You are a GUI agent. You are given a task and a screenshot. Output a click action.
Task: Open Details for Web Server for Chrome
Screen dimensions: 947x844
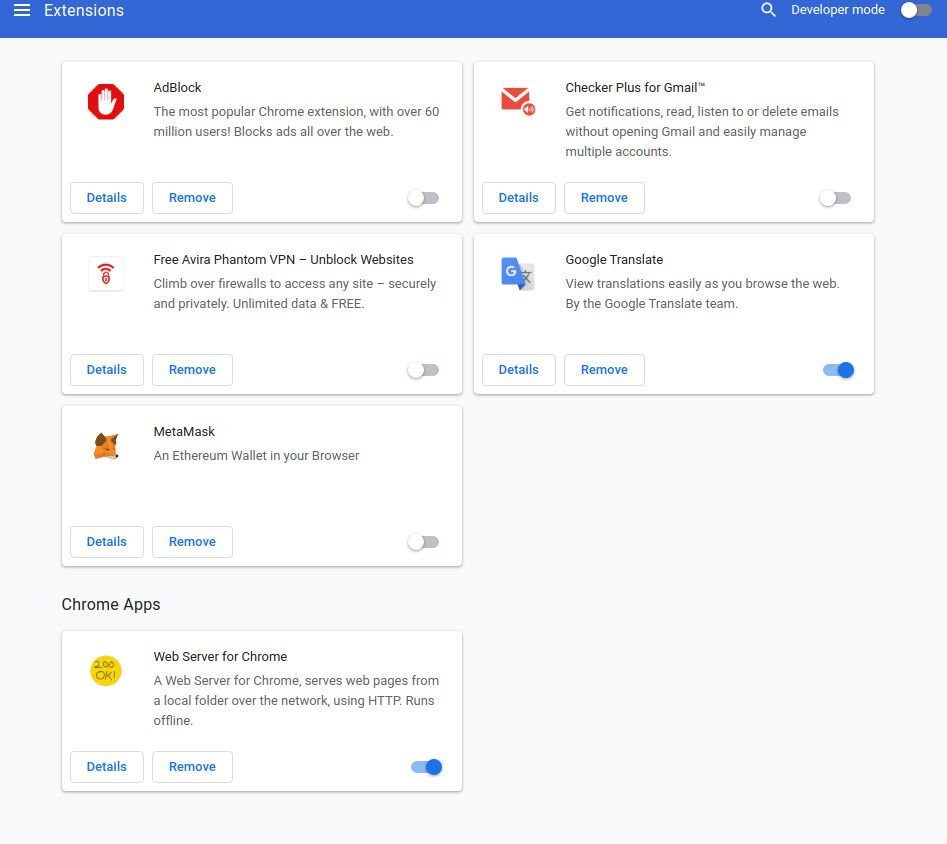pyautogui.click(x=107, y=767)
